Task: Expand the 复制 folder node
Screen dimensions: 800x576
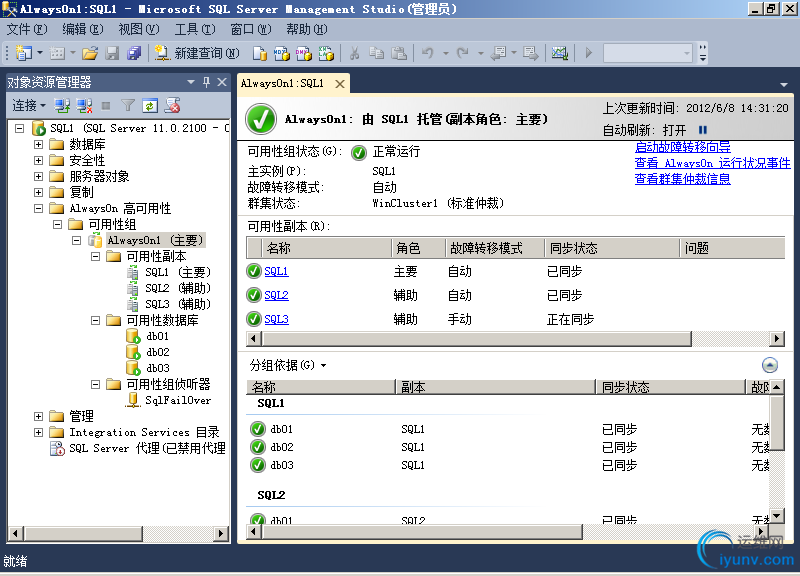Action: point(38,192)
